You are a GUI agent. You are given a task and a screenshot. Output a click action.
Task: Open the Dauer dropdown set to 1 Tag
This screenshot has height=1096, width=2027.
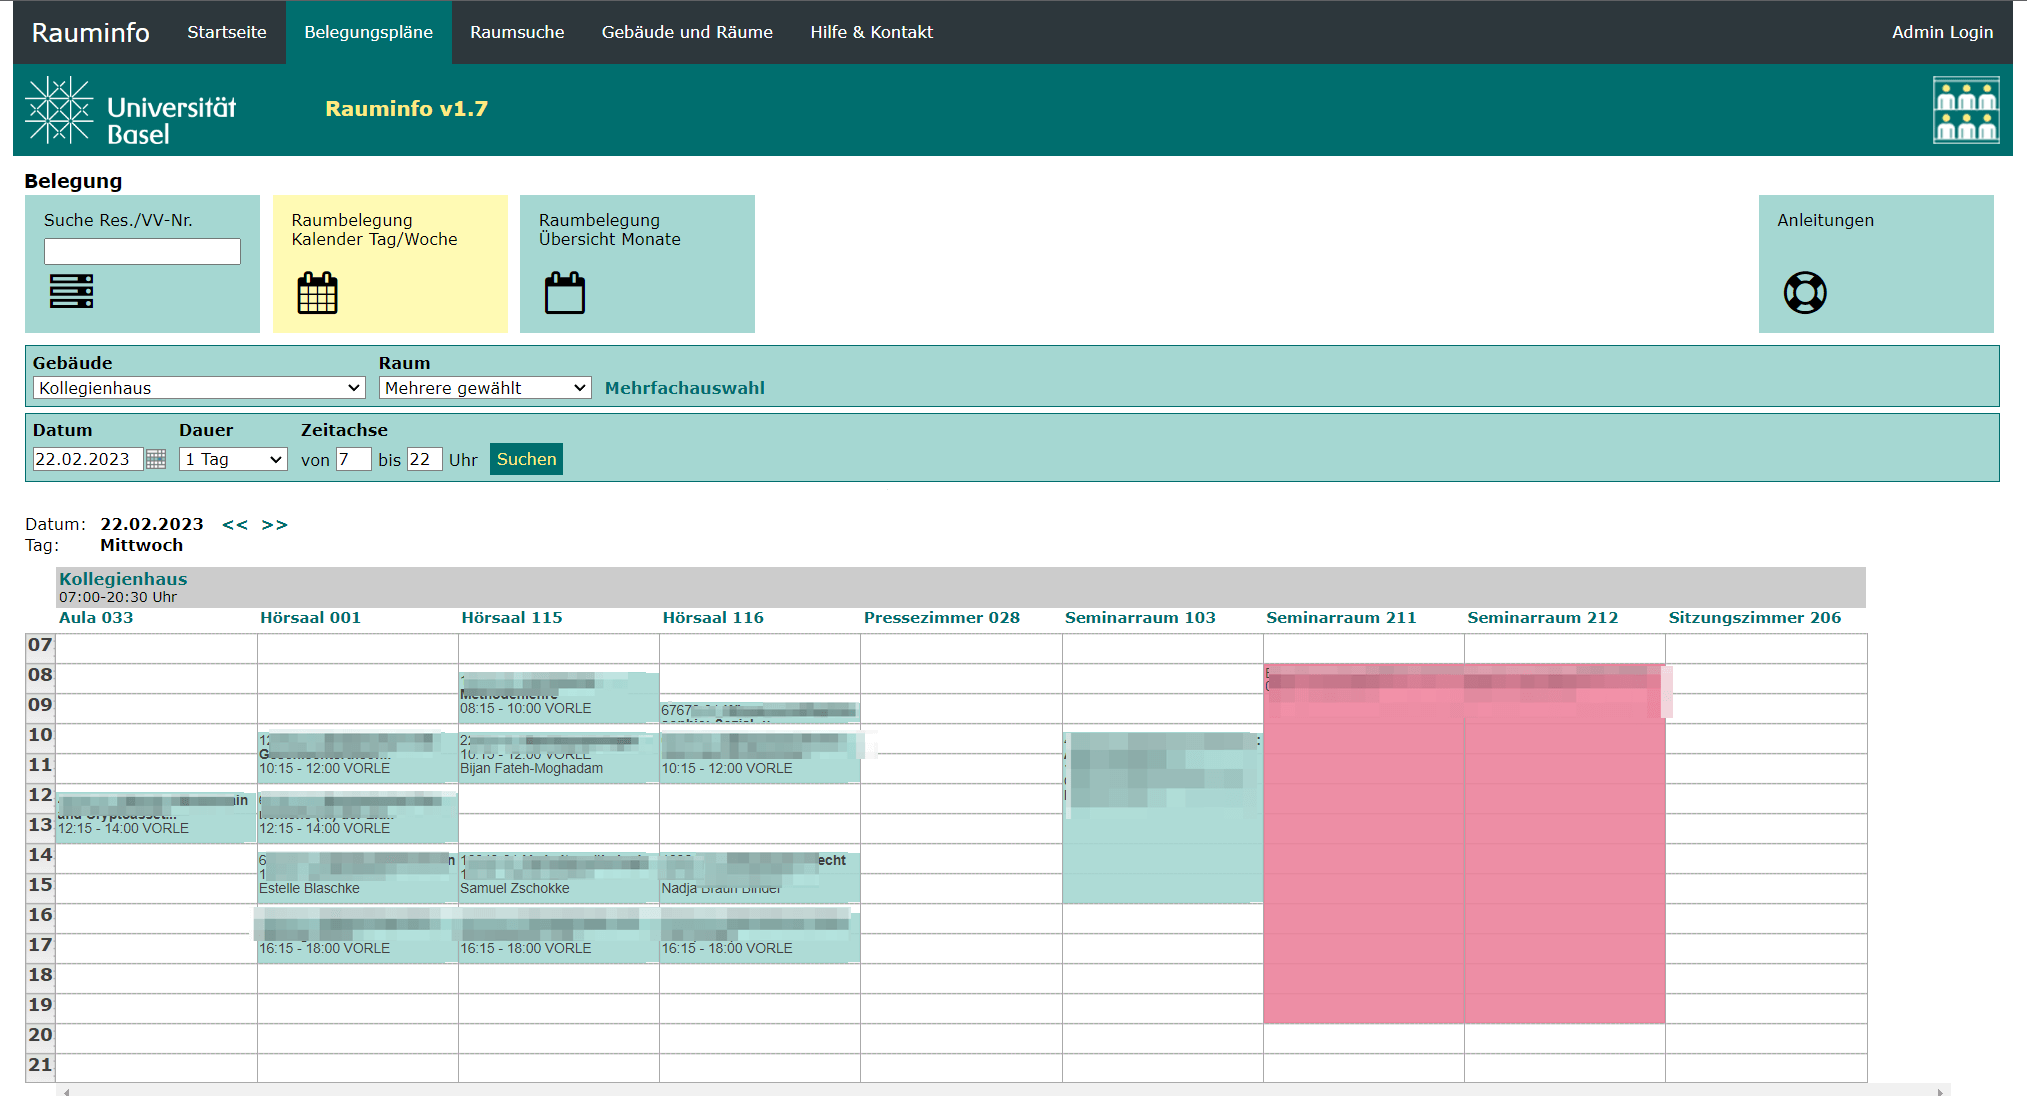[233, 459]
